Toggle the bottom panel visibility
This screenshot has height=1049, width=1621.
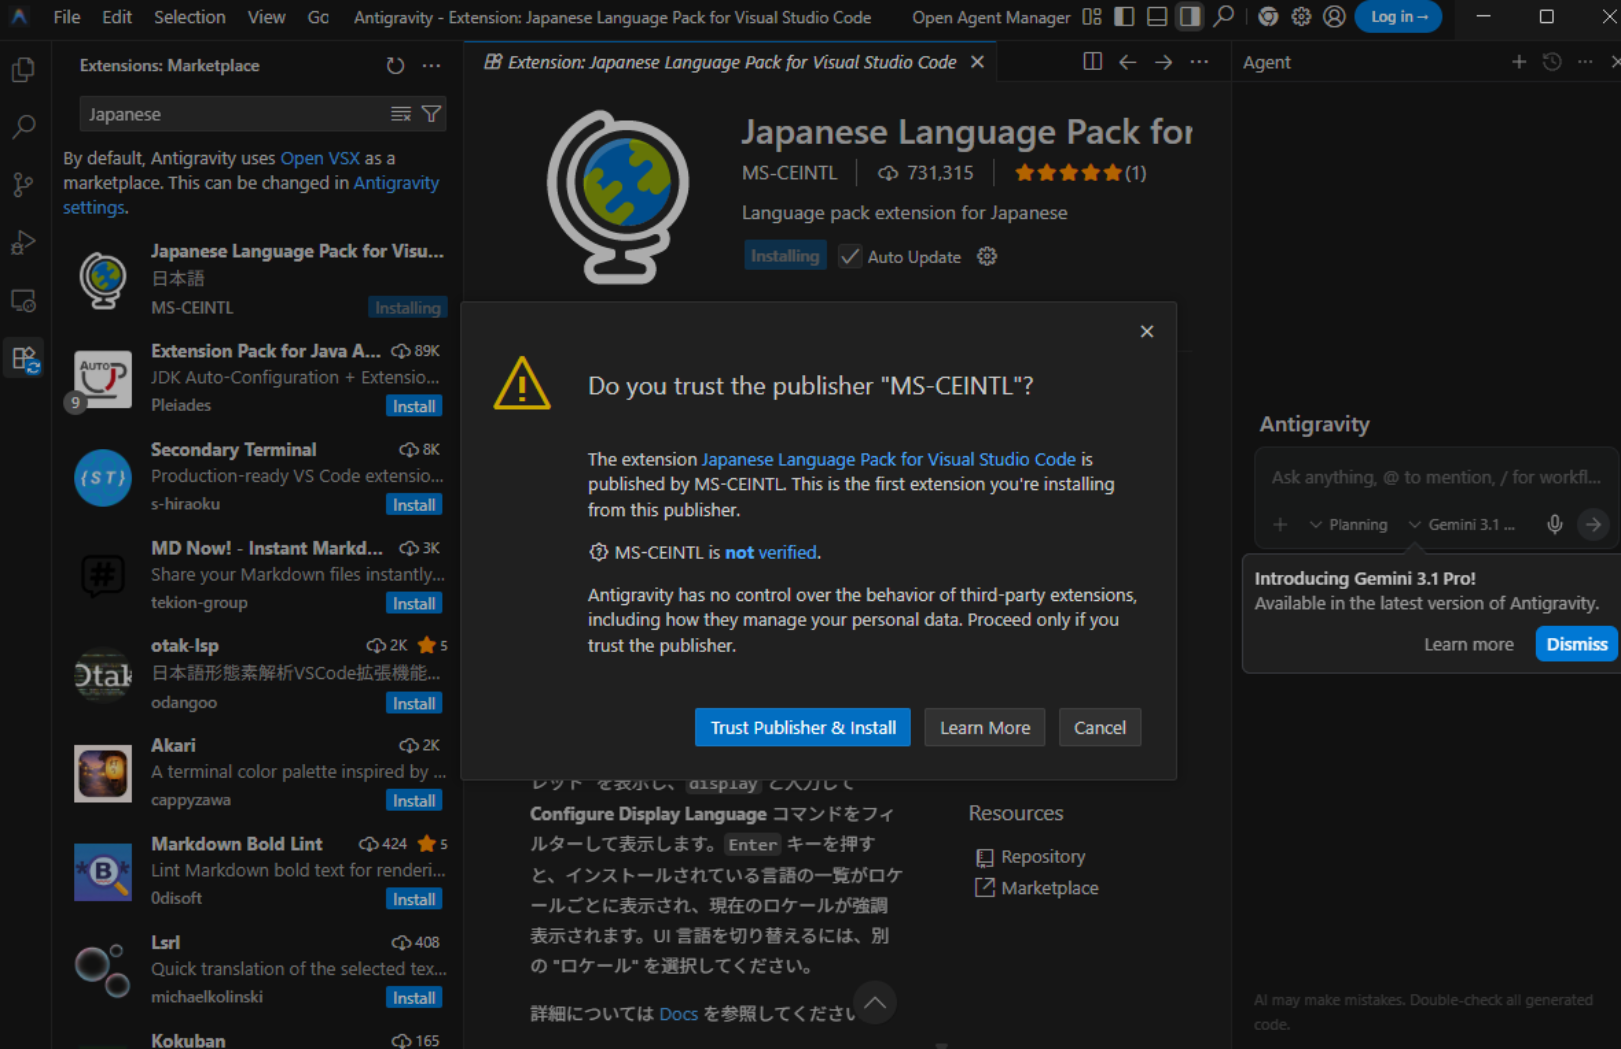click(1156, 17)
